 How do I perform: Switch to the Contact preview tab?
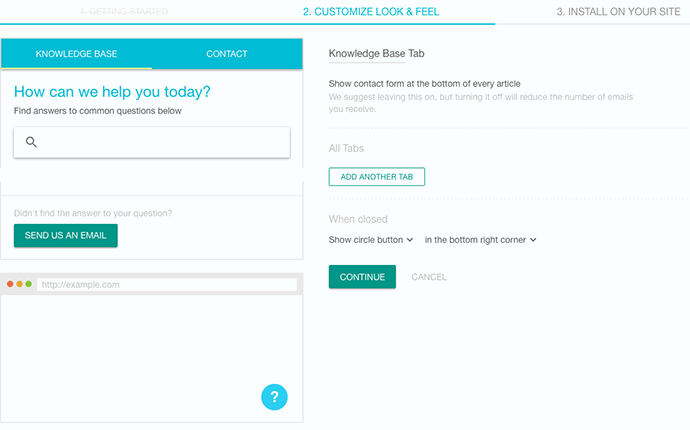[227, 53]
